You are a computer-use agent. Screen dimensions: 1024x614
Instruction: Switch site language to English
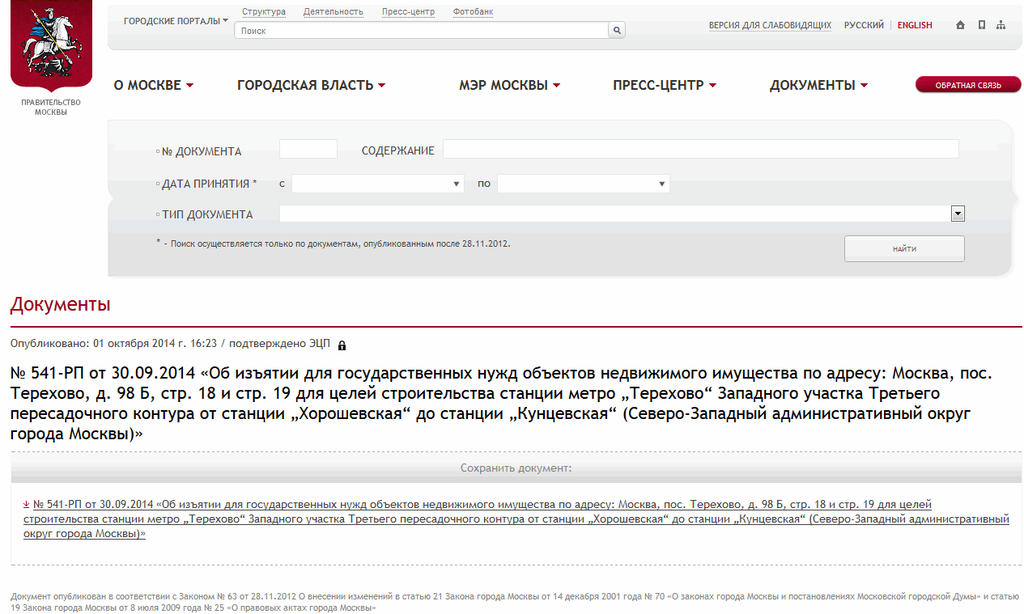pyautogui.click(x=914, y=25)
